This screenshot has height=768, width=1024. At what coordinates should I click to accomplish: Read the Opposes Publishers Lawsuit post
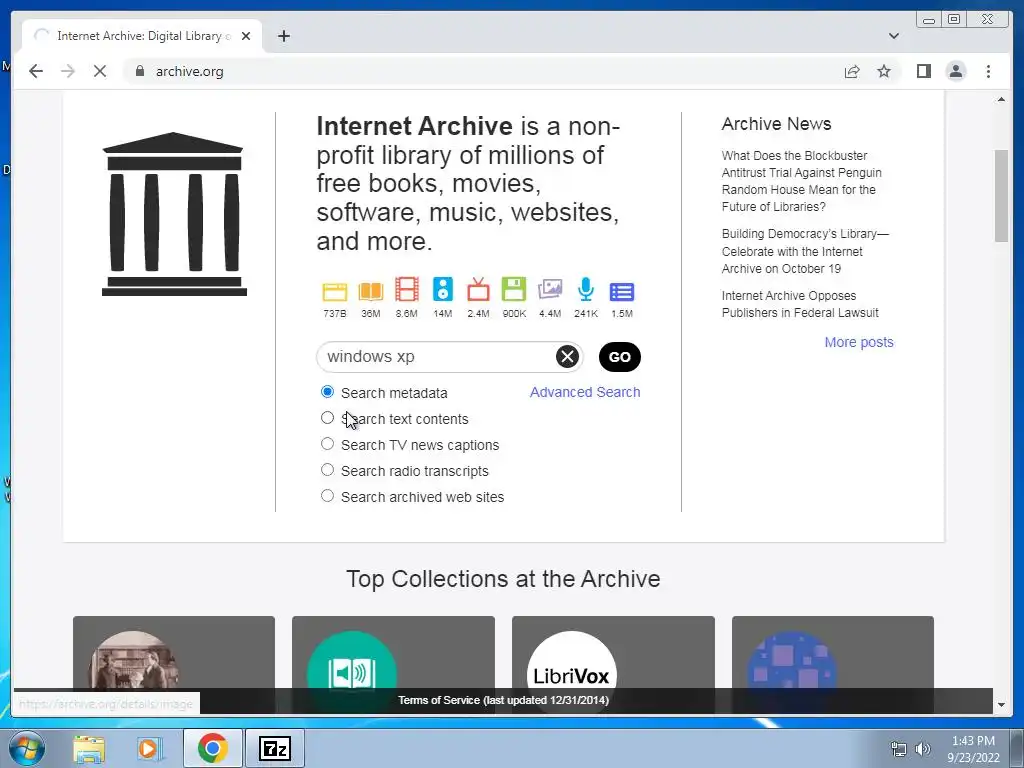pyautogui.click(x=800, y=304)
